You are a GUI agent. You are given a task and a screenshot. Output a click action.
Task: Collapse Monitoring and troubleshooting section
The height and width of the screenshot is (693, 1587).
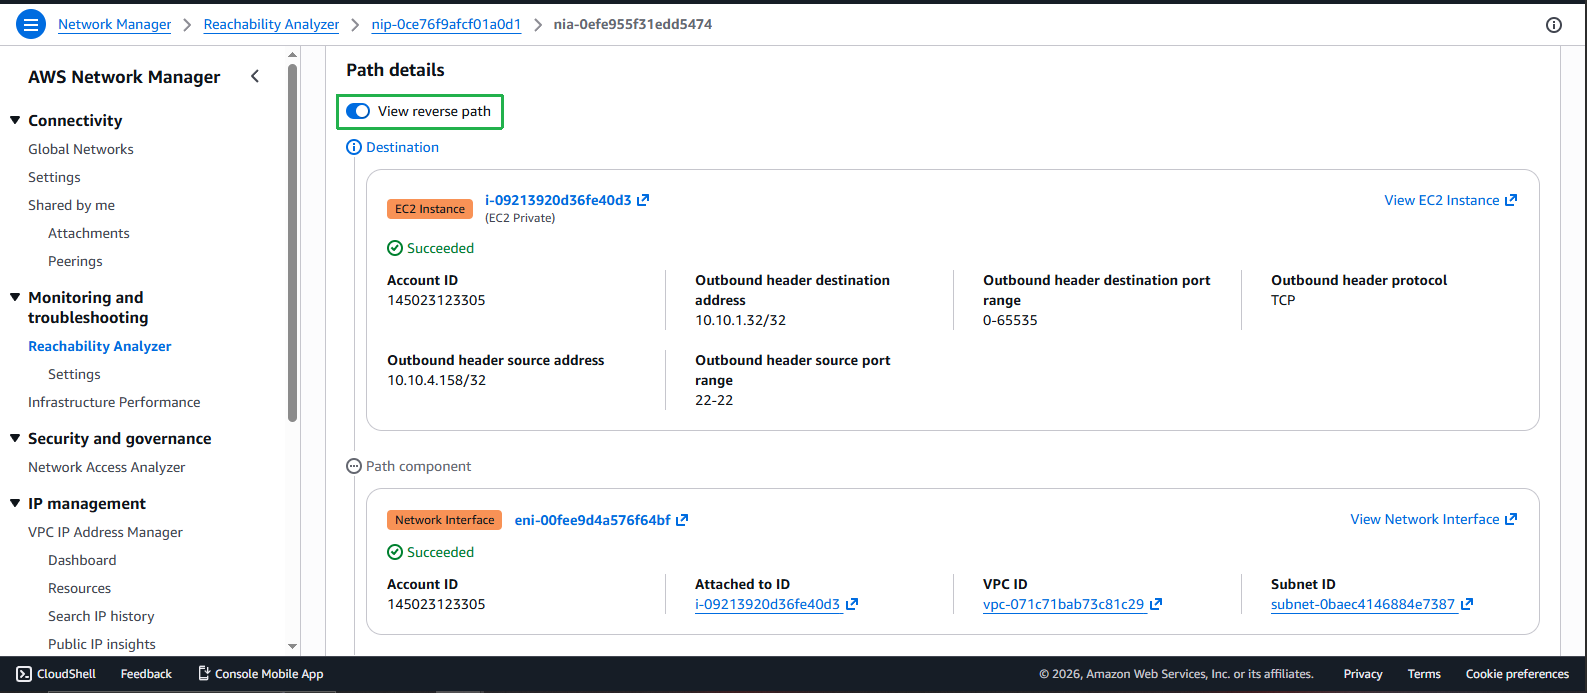[x=15, y=297]
